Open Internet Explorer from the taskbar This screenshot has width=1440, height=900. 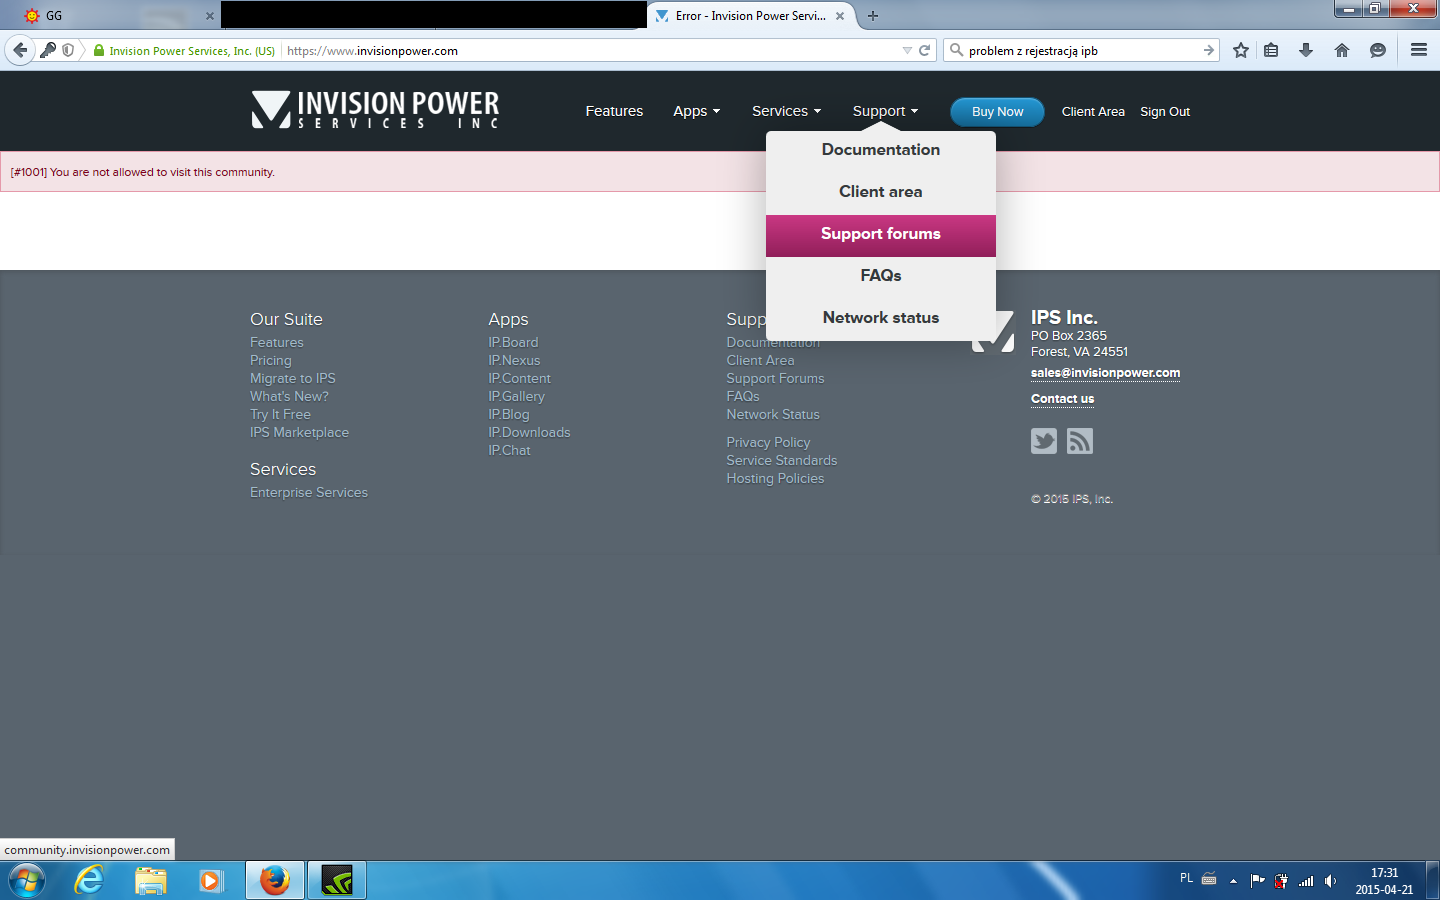point(89,880)
